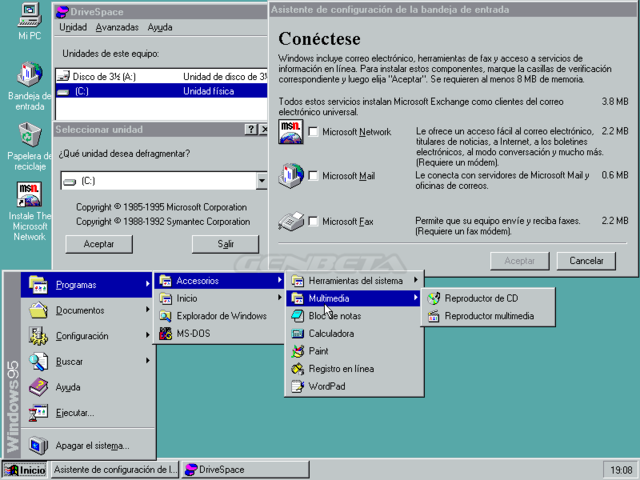Click Cancelar in Conéctese wizard
Viewport: 640px width, 480px height.
click(x=586, y=261)
